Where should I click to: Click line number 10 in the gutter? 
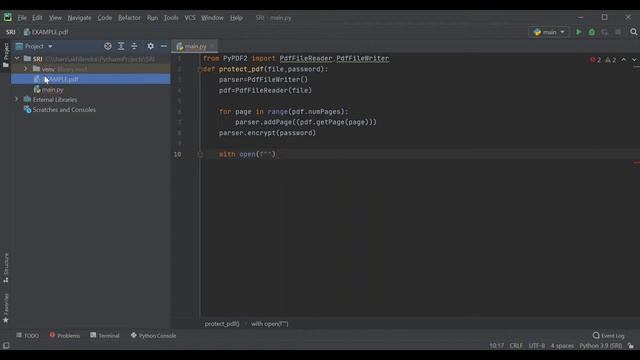tap(178, 154)
